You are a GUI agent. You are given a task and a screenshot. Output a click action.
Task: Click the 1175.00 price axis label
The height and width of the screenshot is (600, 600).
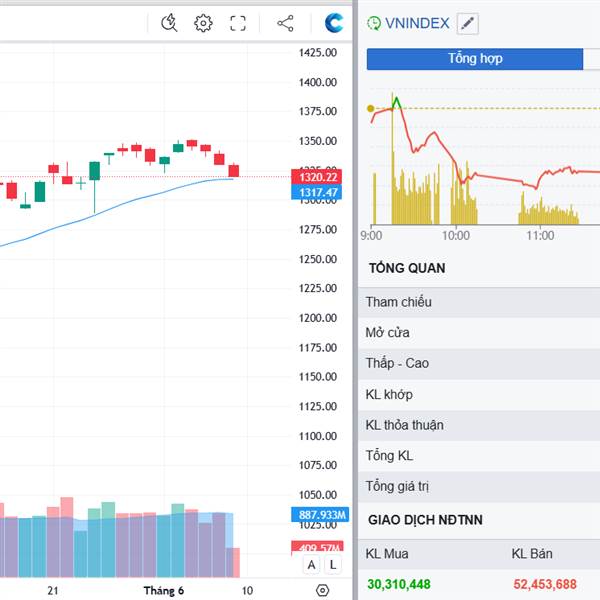pyautogui.click(x=318, y=348)
